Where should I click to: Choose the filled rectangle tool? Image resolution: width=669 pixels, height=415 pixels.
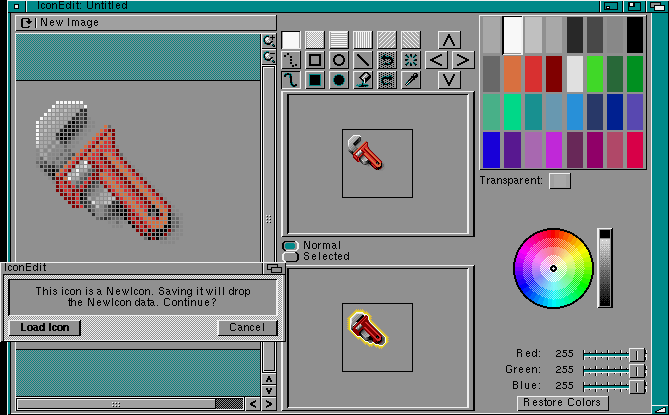pos(315,79)
